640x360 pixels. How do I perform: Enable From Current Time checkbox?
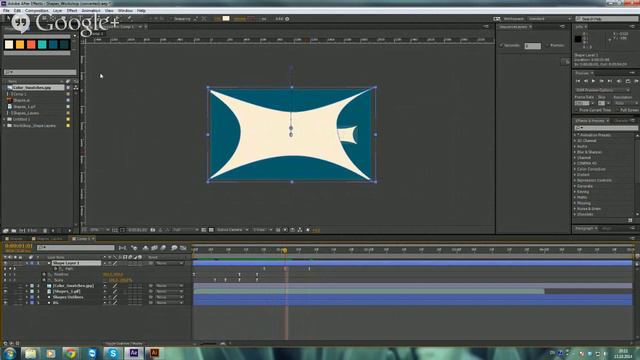(577, 110)
